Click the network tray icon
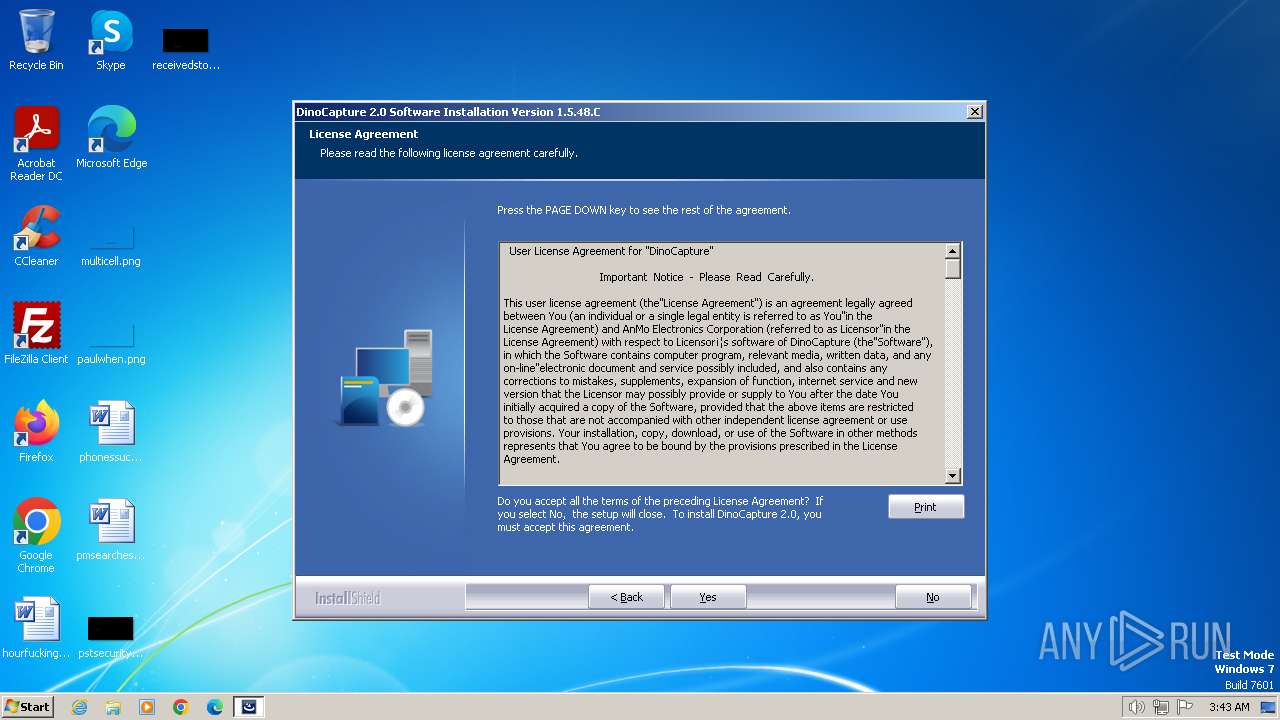Image resolution: width=1280 pixels, height=720 pixels. pos(1161,707)
